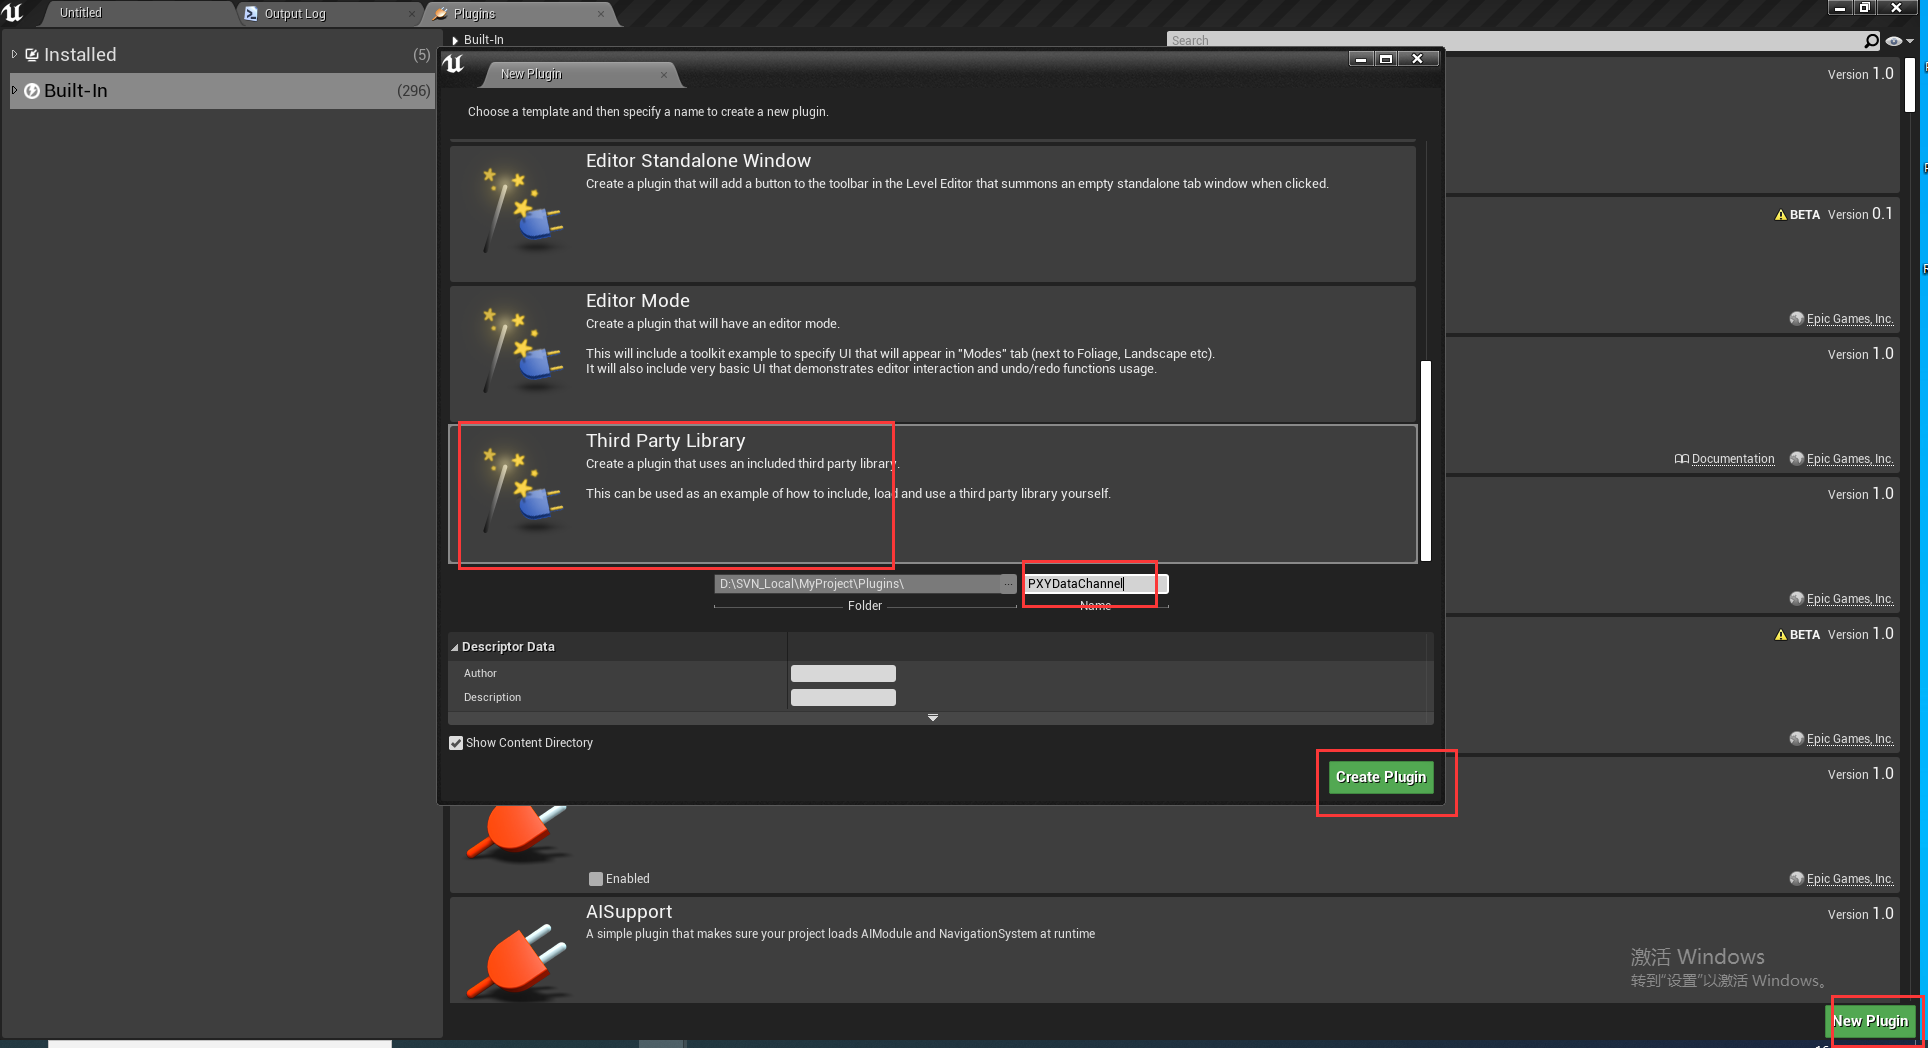This screenshot has height=1048, width=1928.
Task: Expand the Installed category arrow
Action: (14, 54)
